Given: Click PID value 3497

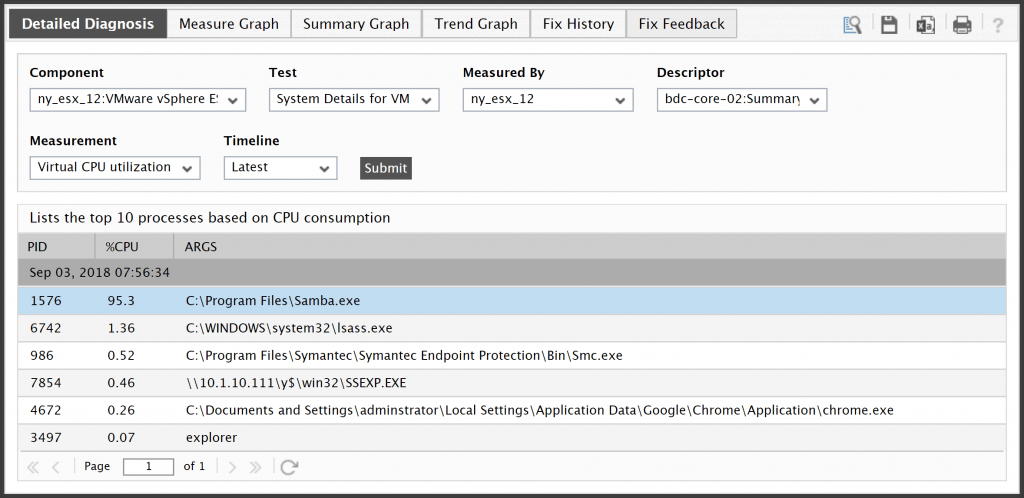Looking at the screenshot, I should [46, 438].
